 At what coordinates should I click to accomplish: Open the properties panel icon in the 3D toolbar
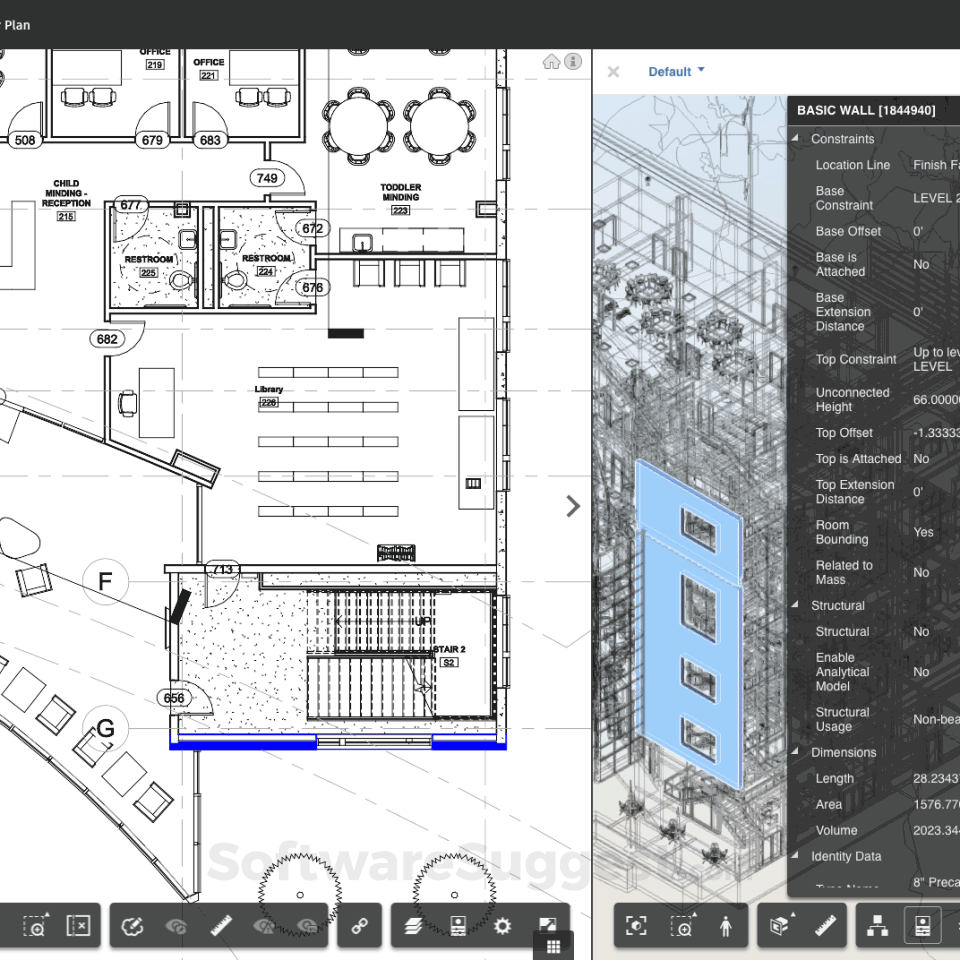click(x=922, y=925)
